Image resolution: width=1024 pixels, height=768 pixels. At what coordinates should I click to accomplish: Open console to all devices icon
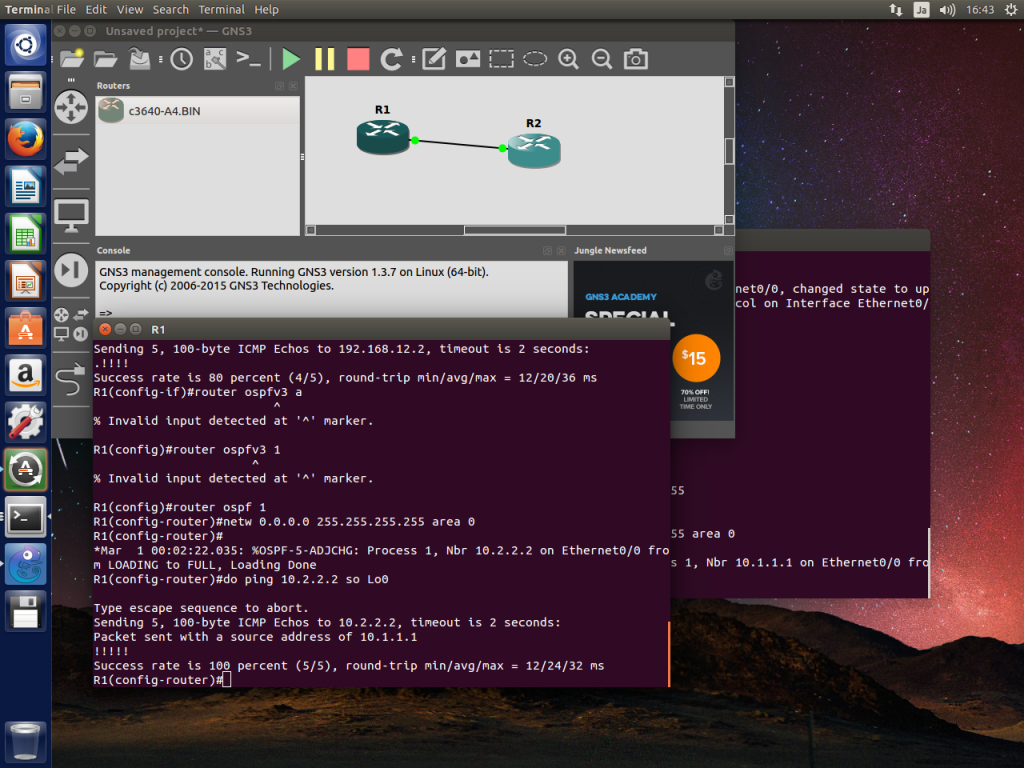[x=248, y=59]
